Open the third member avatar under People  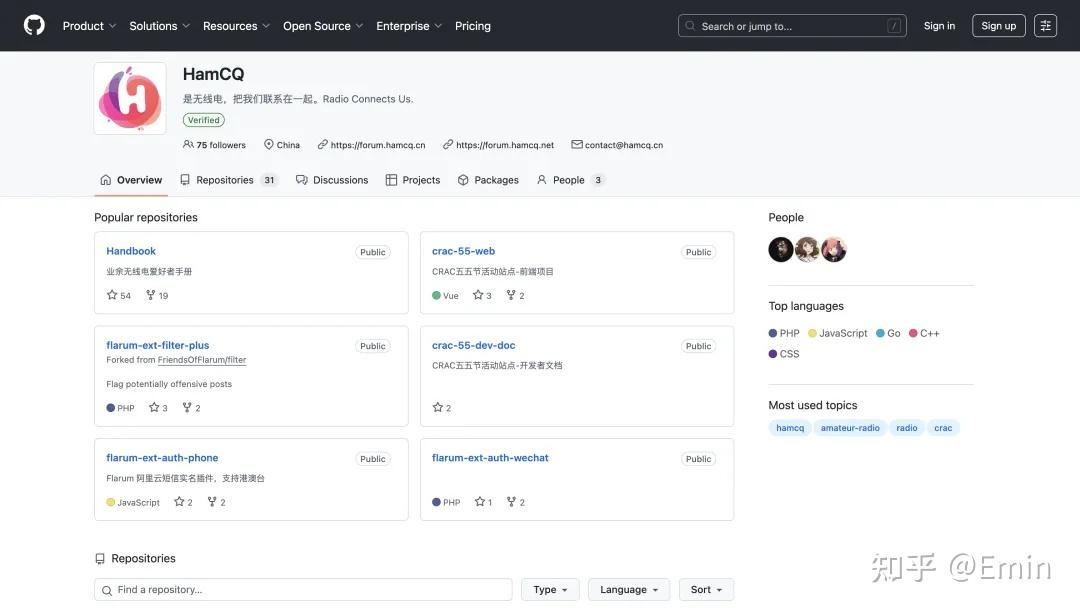pos(834,250)
